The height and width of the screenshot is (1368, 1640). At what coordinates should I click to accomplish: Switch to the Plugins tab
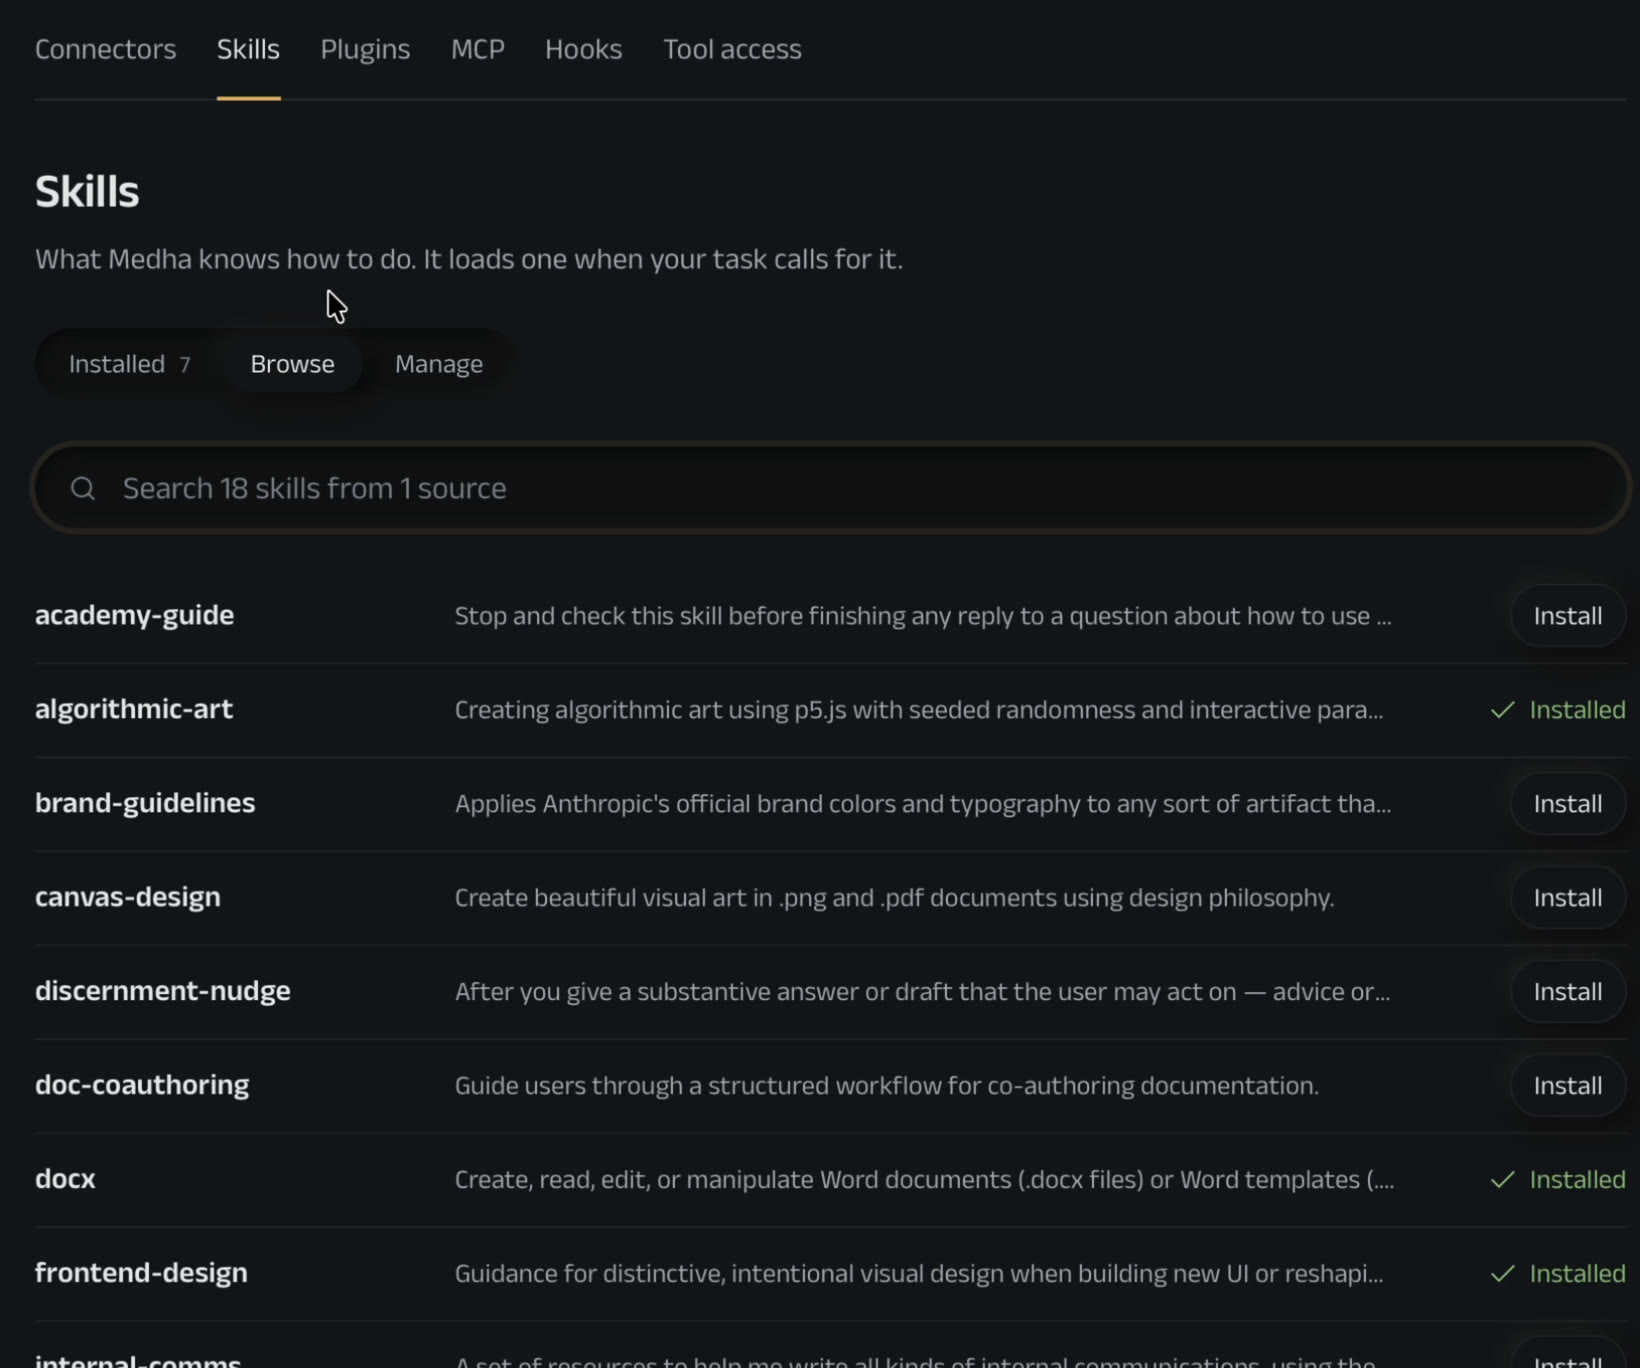tap(365, 49)
